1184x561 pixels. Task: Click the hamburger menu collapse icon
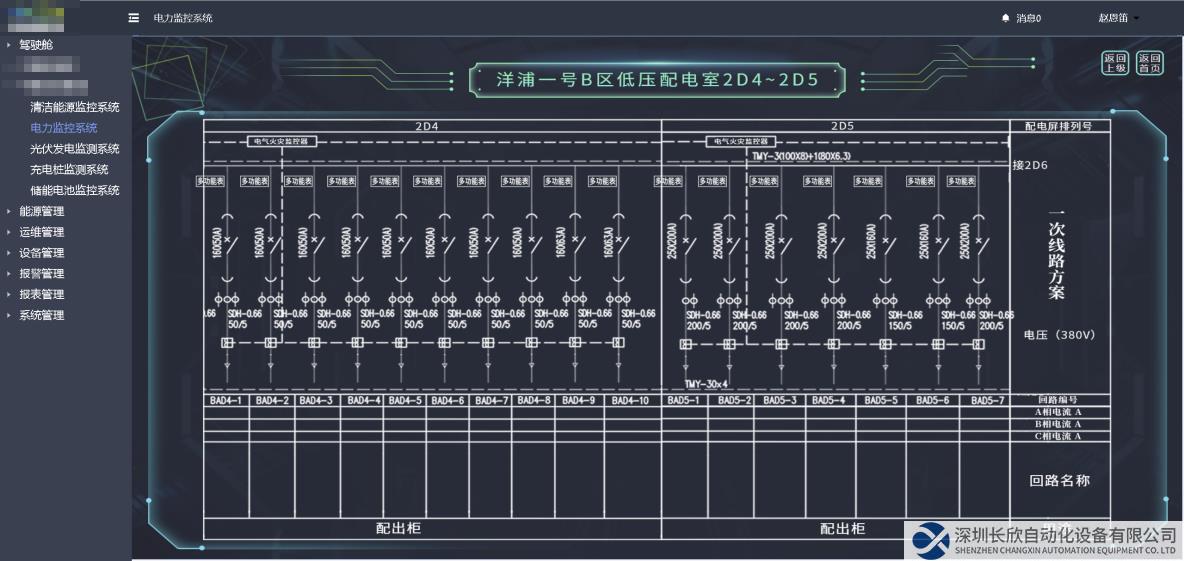[x=133, y=18]
